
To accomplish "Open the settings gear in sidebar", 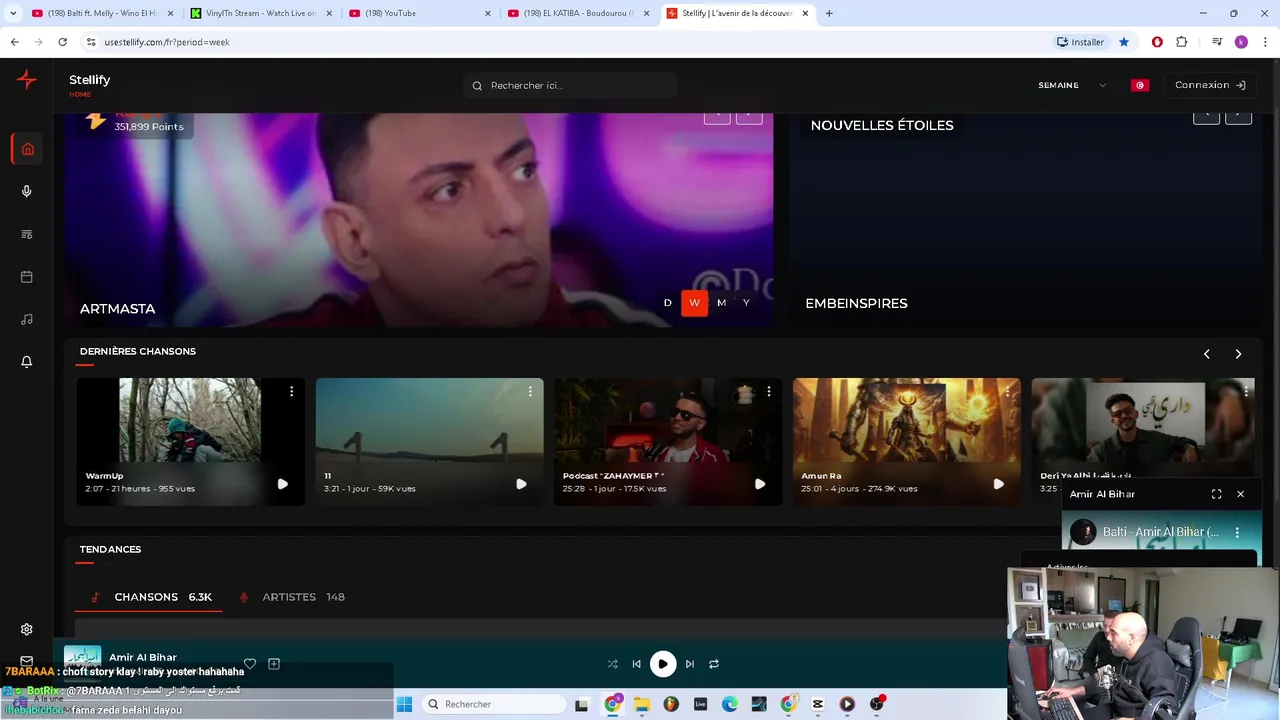I will click(x=27, y=629).
